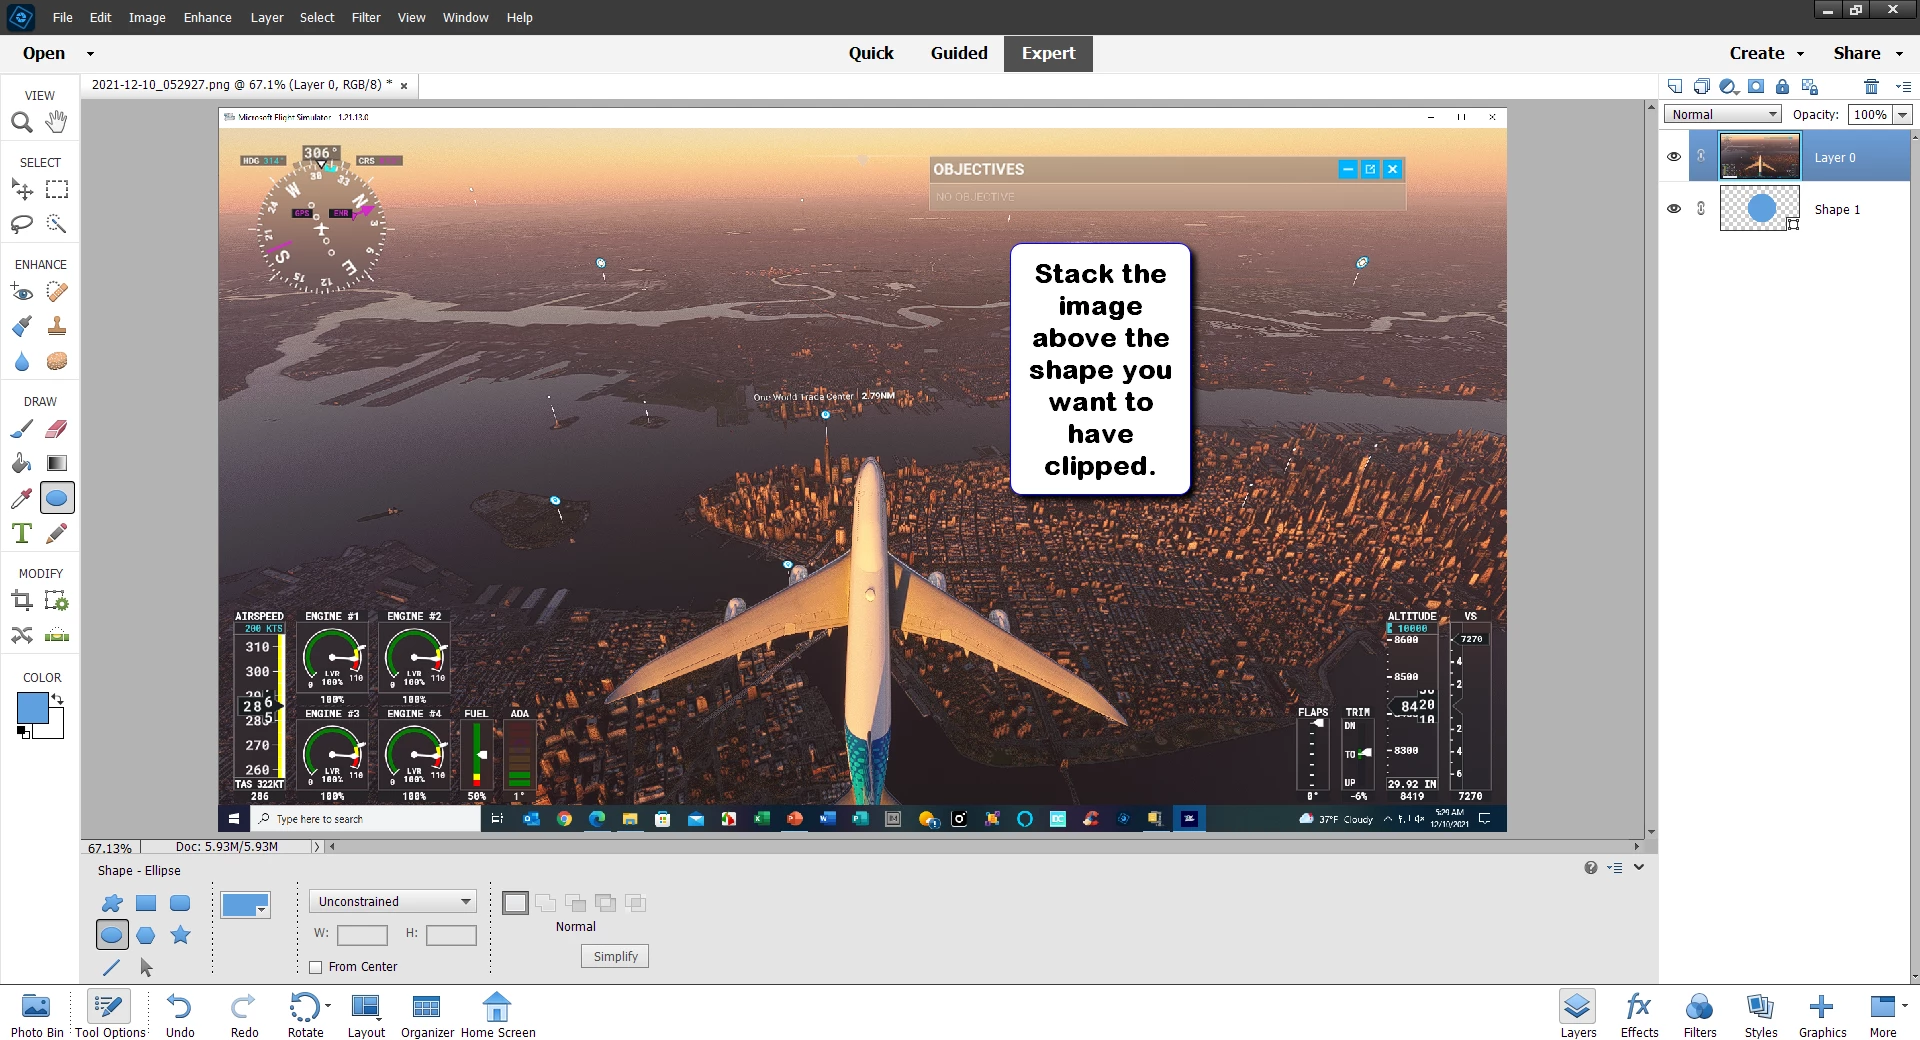Open the Photo Bin

pos(37,1015)
